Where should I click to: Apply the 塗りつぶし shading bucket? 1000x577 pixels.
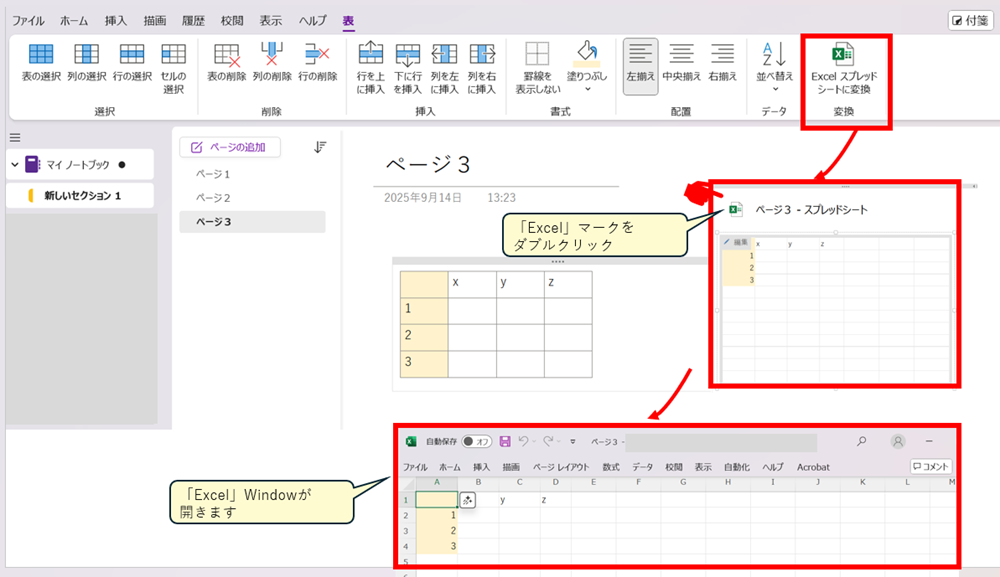coord(587,54)
